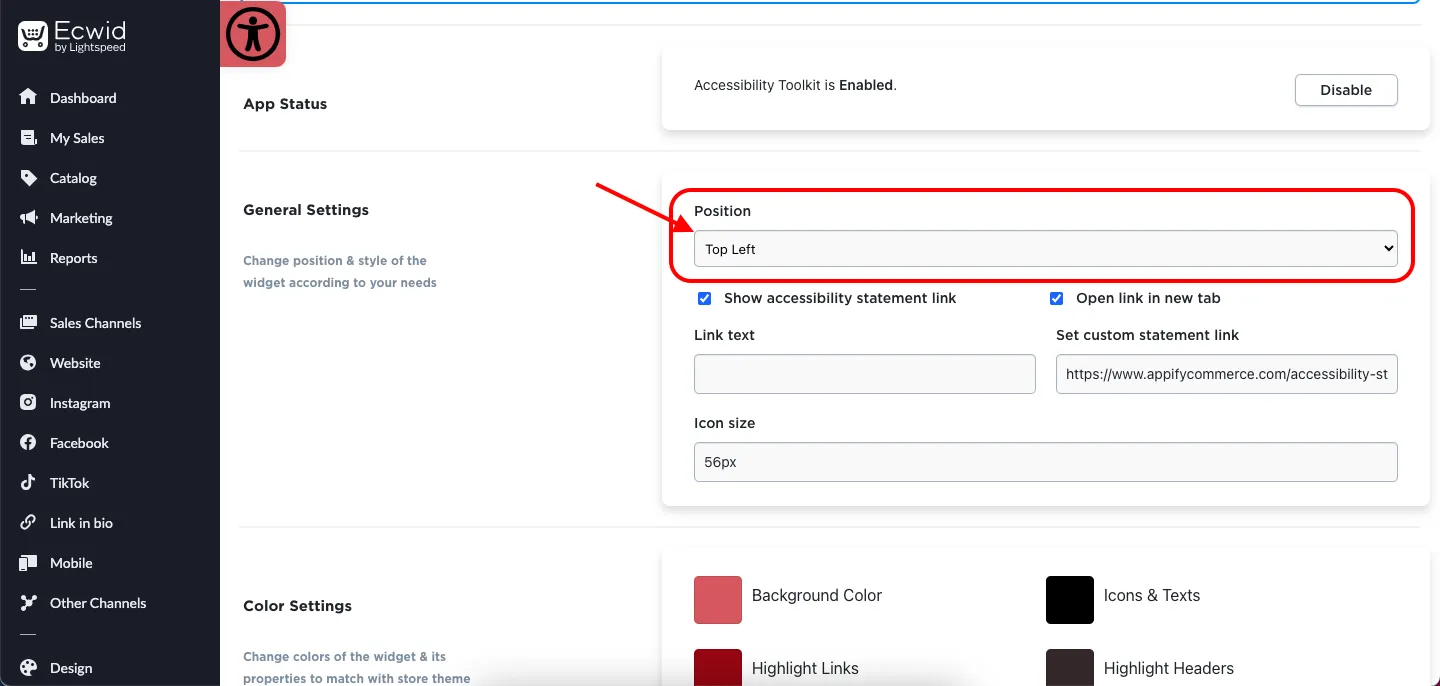Click the Color Settings heading
Screen dimensions: 1440x686
(x=298, y=606)
